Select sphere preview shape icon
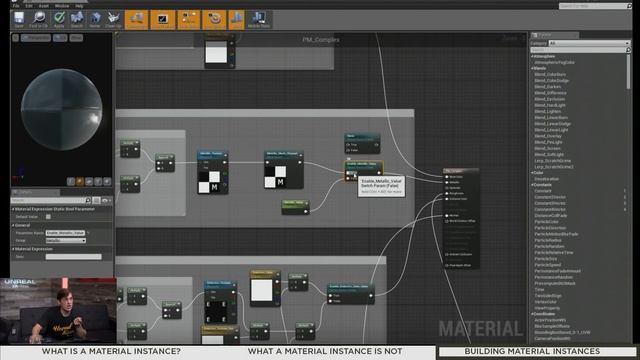Image resolution: width=640 pixels, height=360 pixels. point(80,181)
